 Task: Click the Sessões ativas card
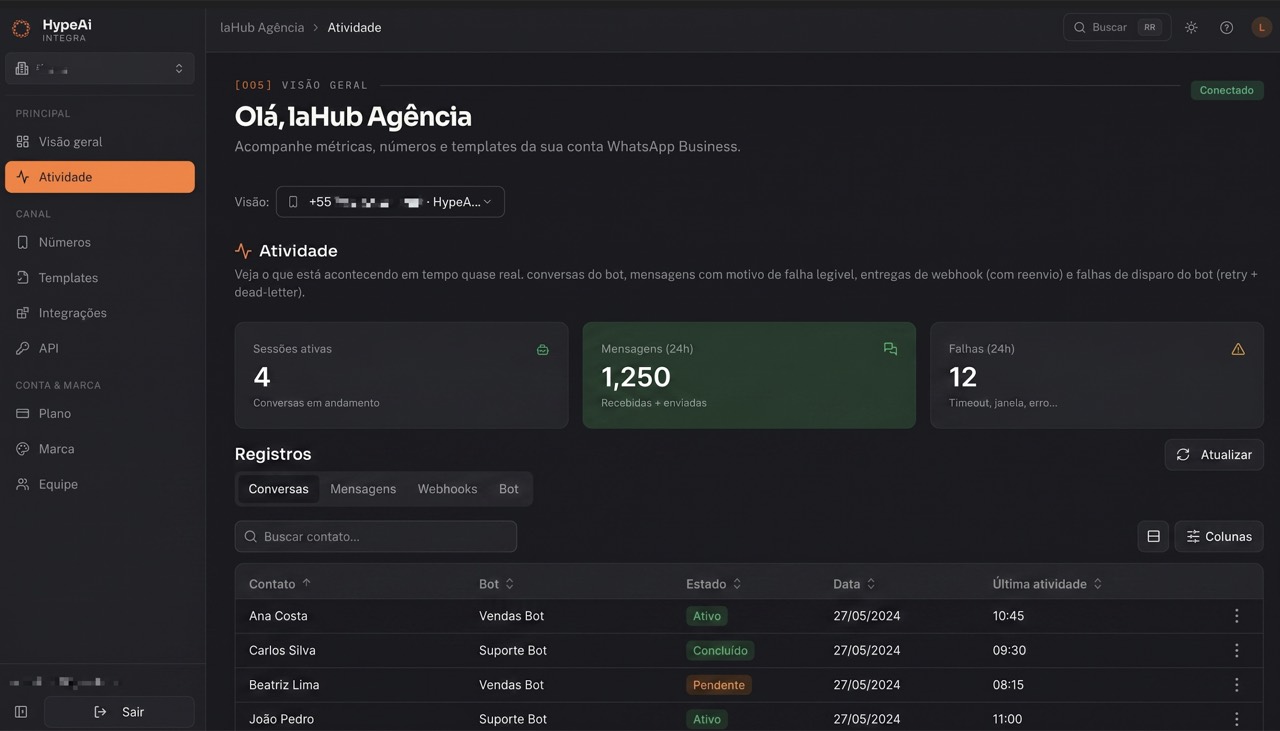click(x=401, y=375)
